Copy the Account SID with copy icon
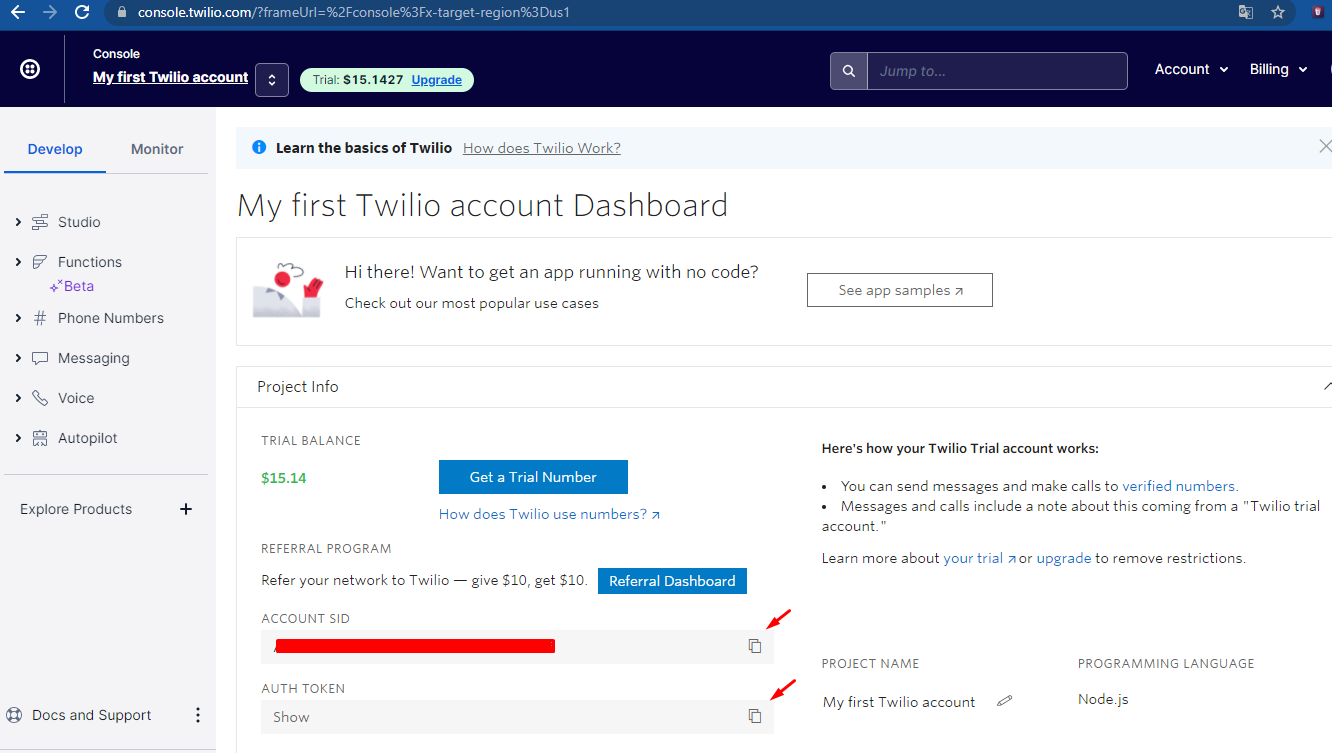 click(x=755, y=646)
